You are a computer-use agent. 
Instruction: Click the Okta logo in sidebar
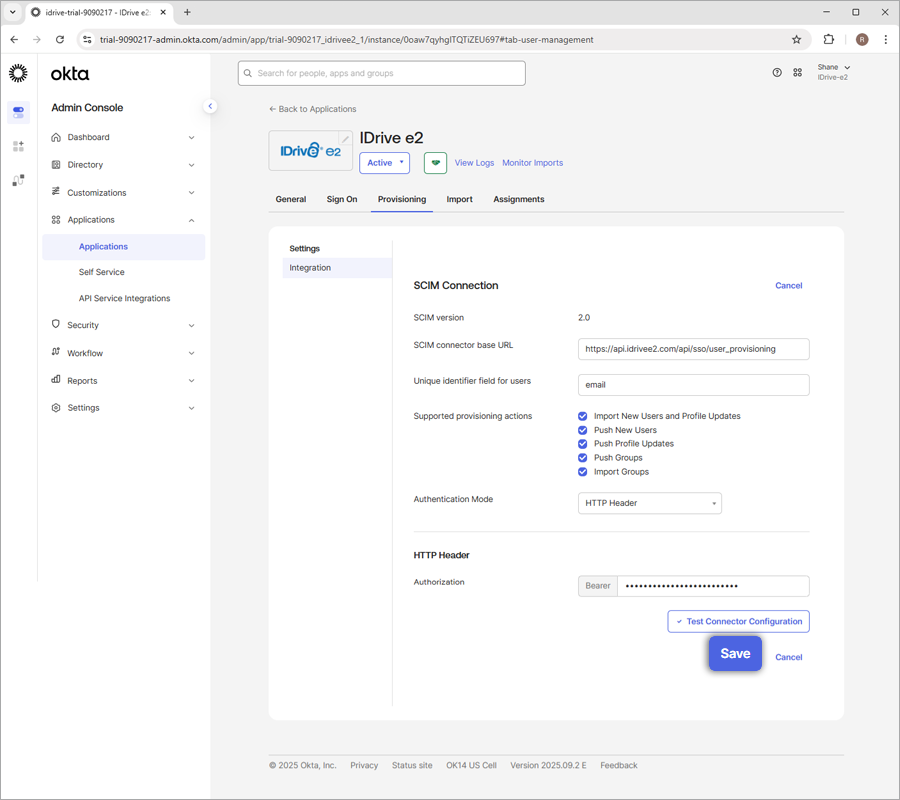(70, 73)
